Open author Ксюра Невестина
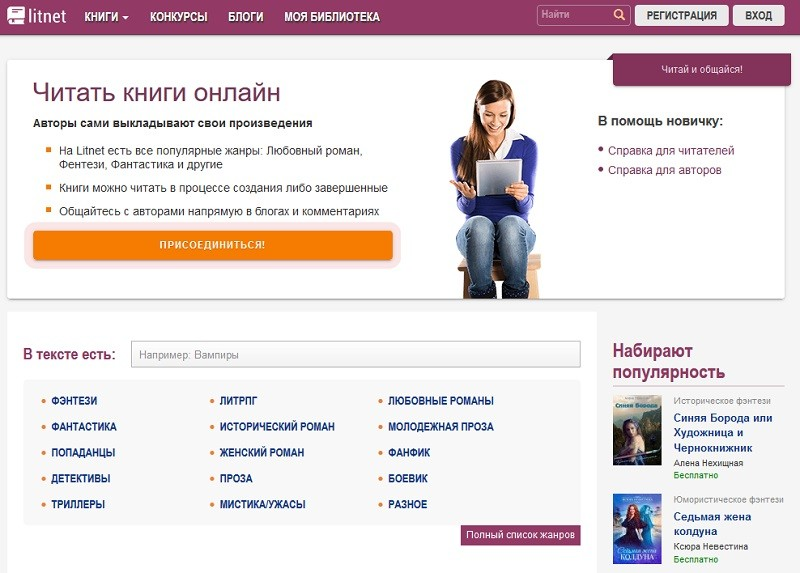The width and height of the screenshot is (800, 573). pyautogui.click(x=710, y=546)
